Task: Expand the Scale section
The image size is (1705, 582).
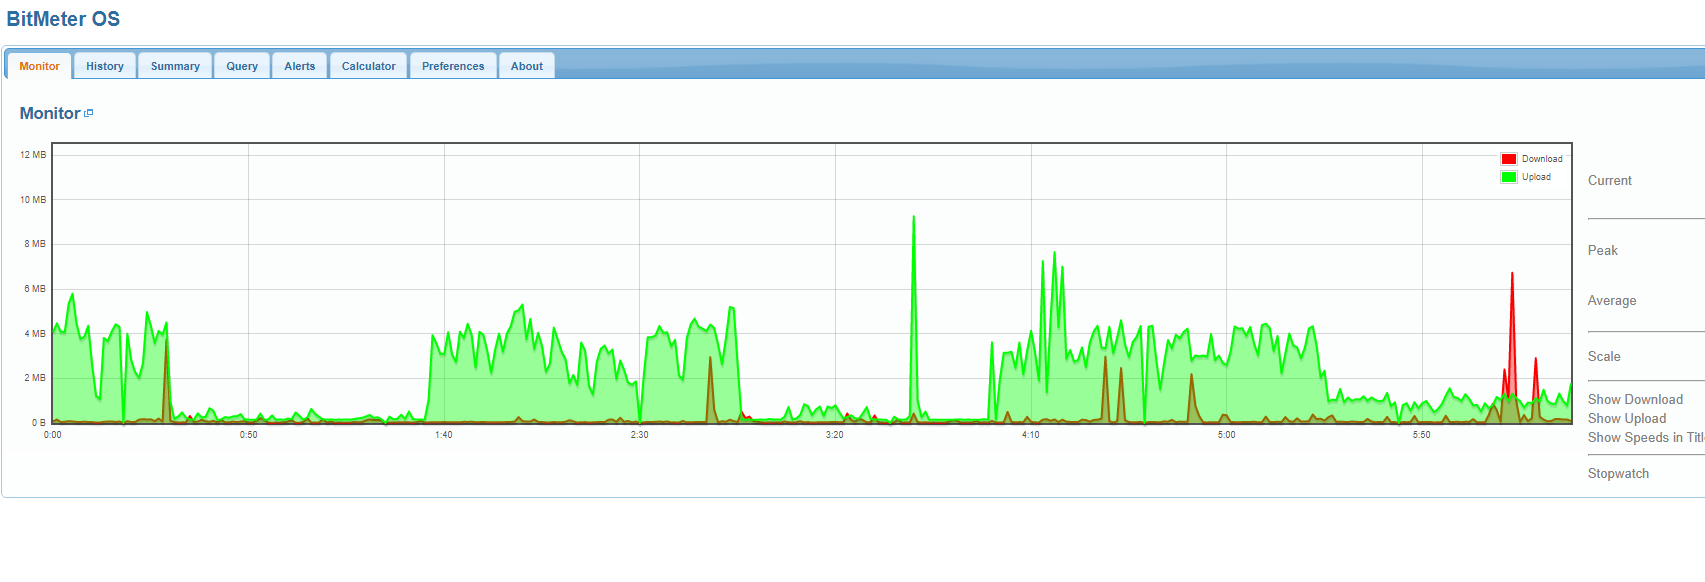Action: coord(1604,356)
